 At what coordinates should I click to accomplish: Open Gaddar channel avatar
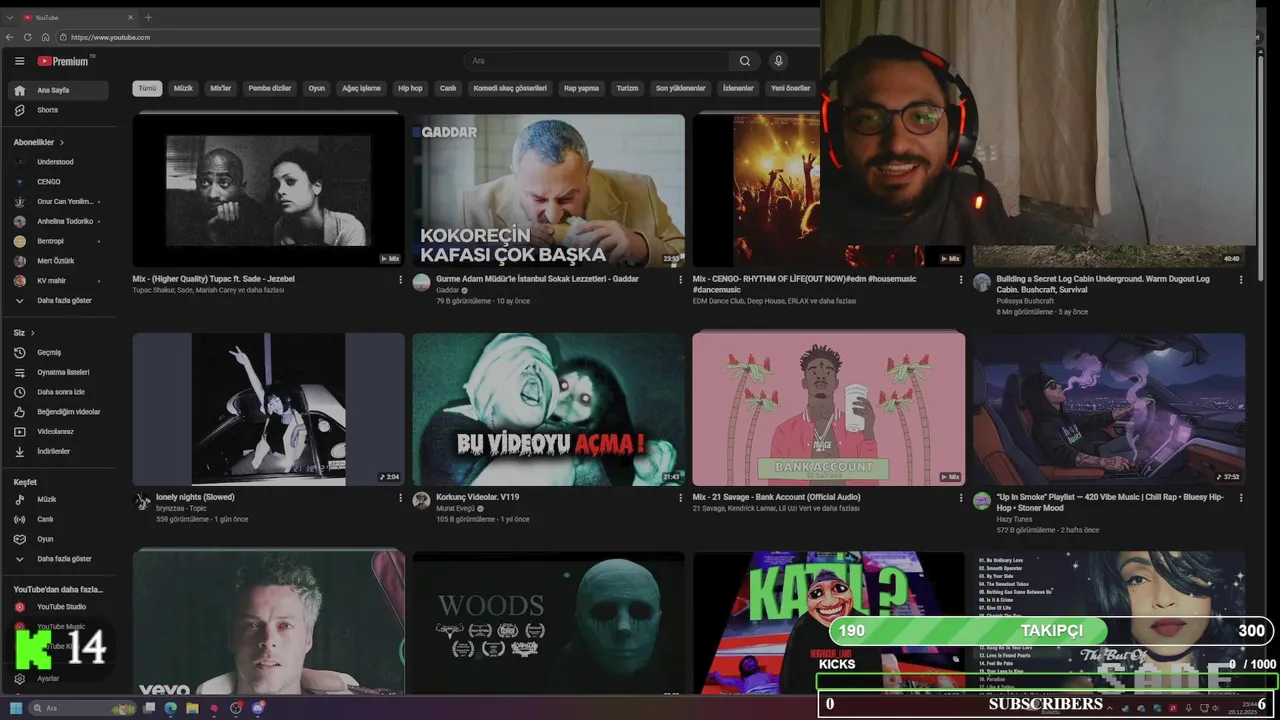(x=421, y=283)
